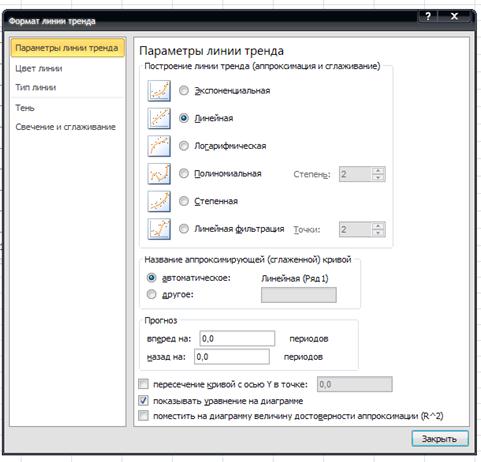Screen dimensions: 481x462
Task: Decrease the Точки spinner value
Action: click(x=378, y=233)
